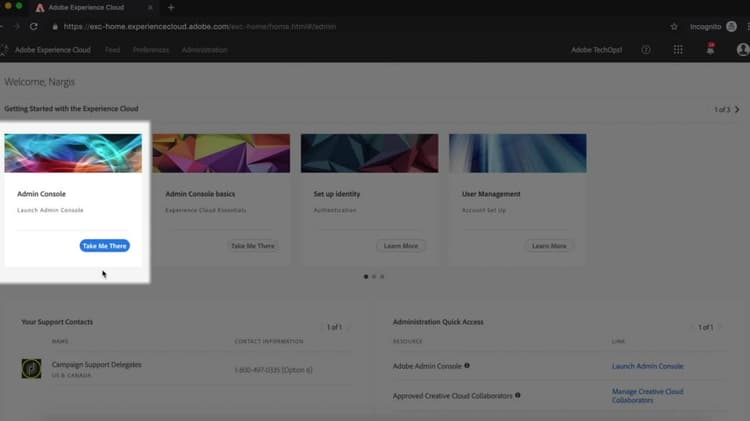Click the User Management card blue thumbnail
The image size is (750, 421).
[518, 153]
